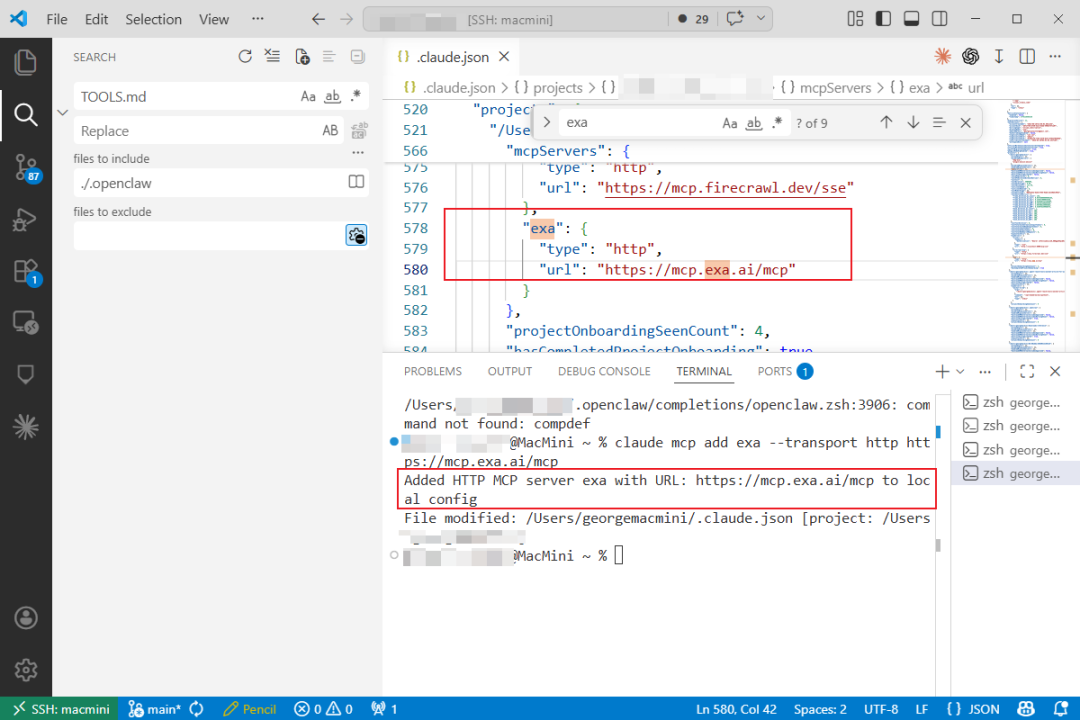Expand replace mode in find widget

[x=547, y=123]
